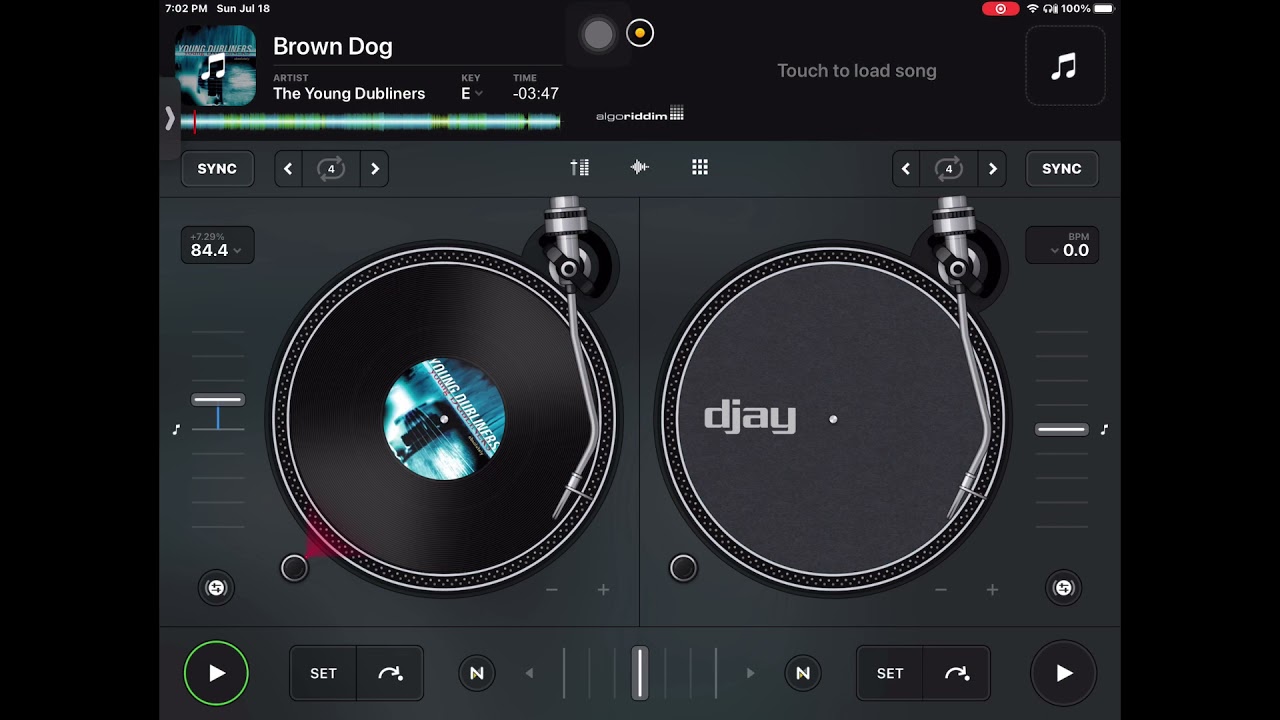This screenshot has height=720, width=1280.
Task: Toggle the yellow Automix indicator button
Action: click(640, 33)
